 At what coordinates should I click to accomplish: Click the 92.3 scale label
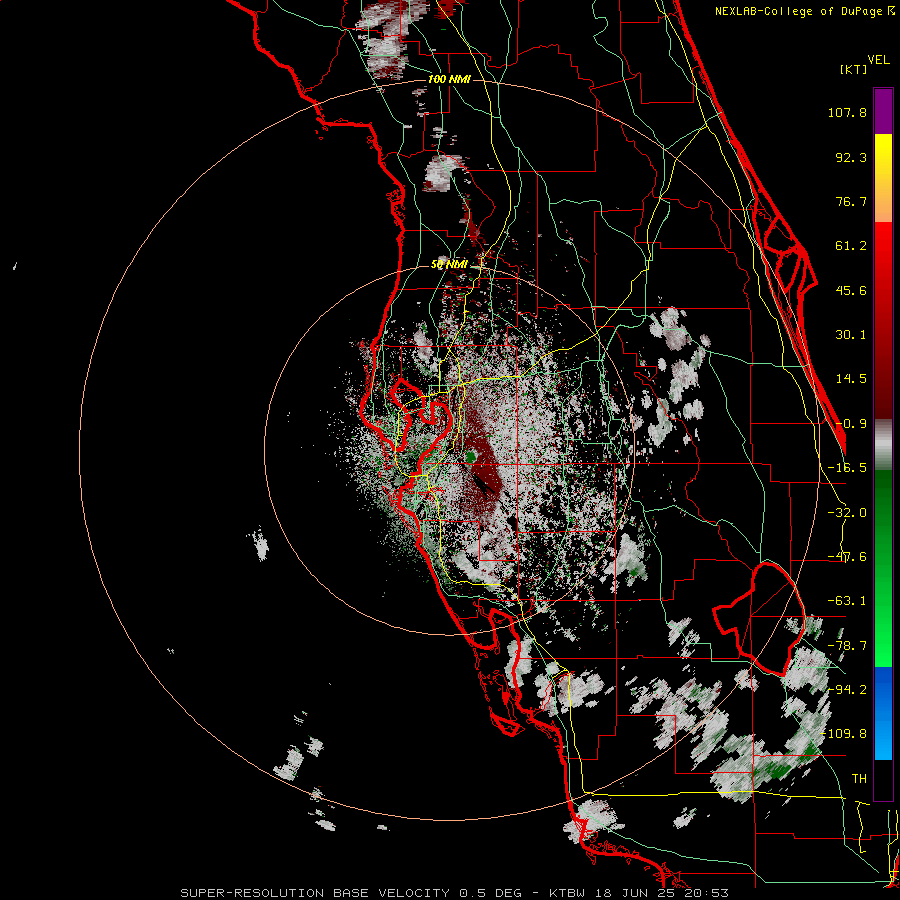pyautogui.click(x=851, y=157)
